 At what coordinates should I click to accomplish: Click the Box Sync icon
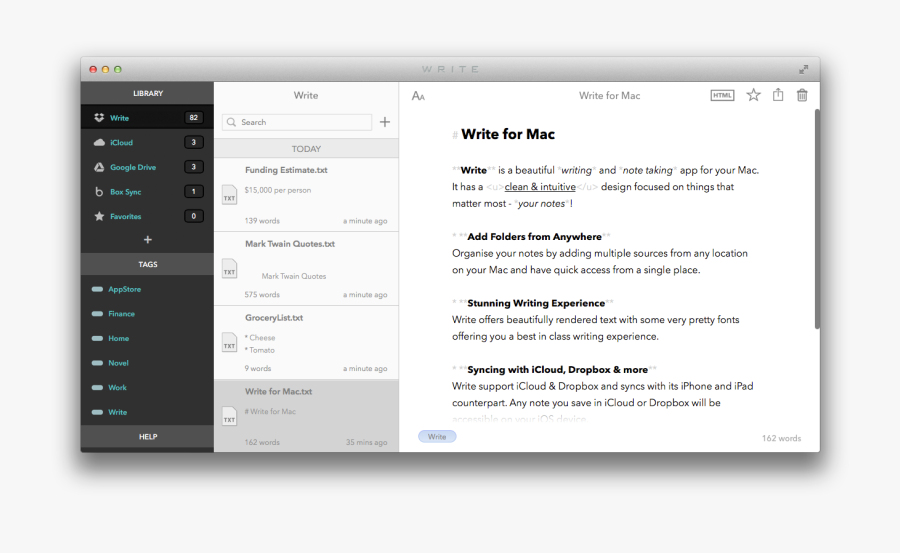tap(99, 192)
